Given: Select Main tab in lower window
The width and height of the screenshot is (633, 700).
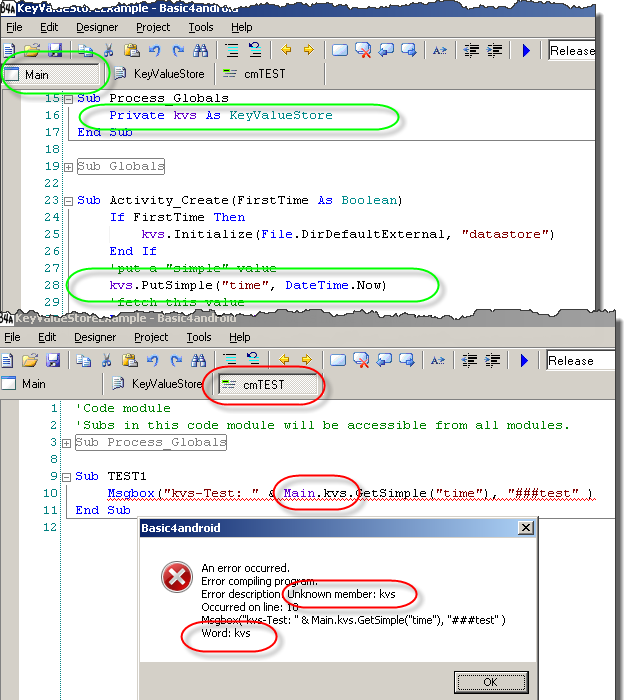Looking at the screenshot, I should pyautogui.click(x=49, y=383).
